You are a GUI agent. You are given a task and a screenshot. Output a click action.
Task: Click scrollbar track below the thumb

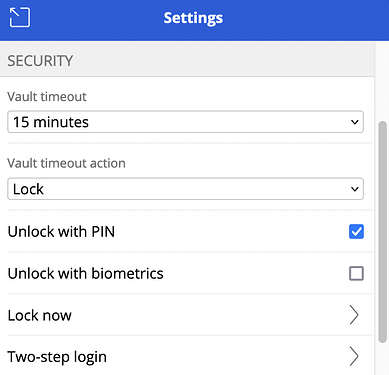click(x=383, y=359)
